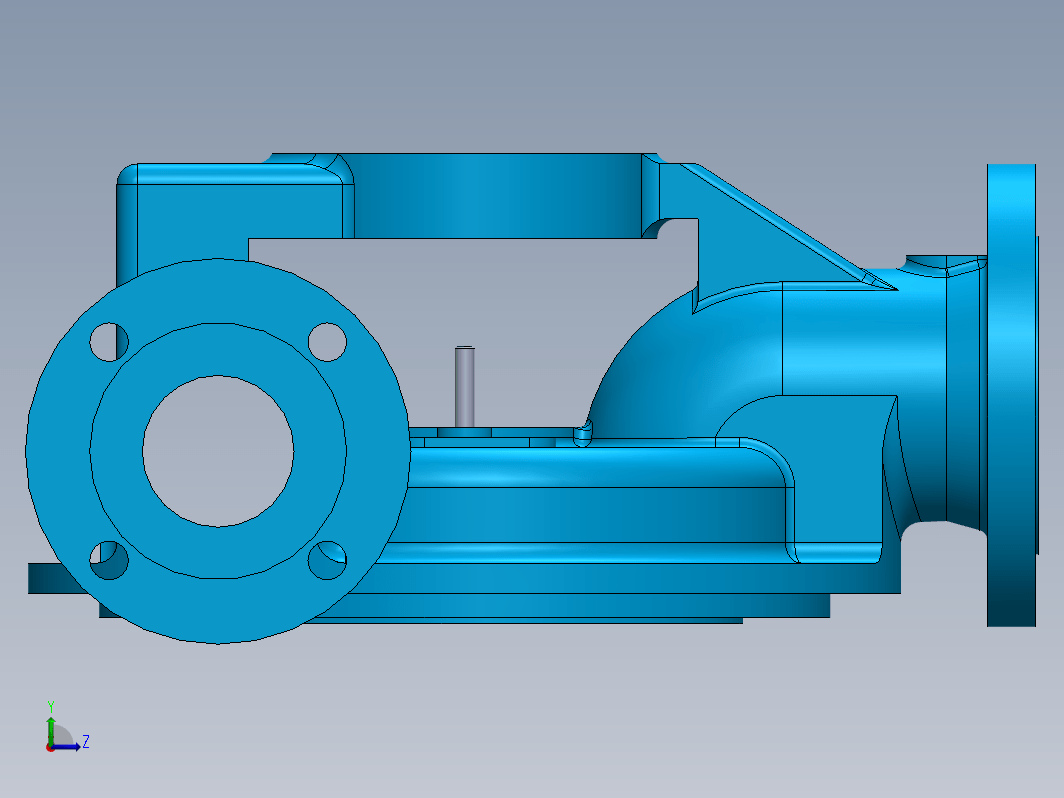The width and height of the screenshot is (1064, 798).
Task: Pick the gray vertical pin on the model
Action: (x=464, y=387)
